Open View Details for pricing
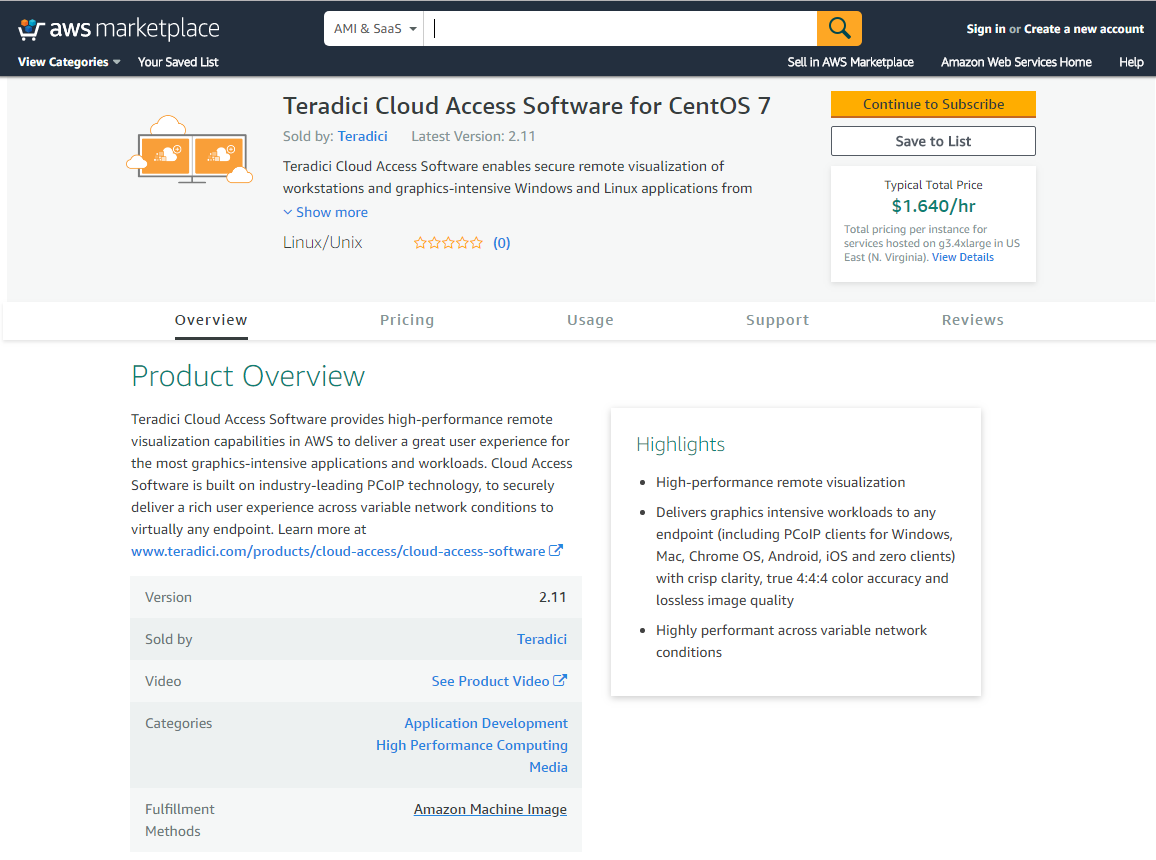The image size is (1156, 860). (x=964, y=257)
